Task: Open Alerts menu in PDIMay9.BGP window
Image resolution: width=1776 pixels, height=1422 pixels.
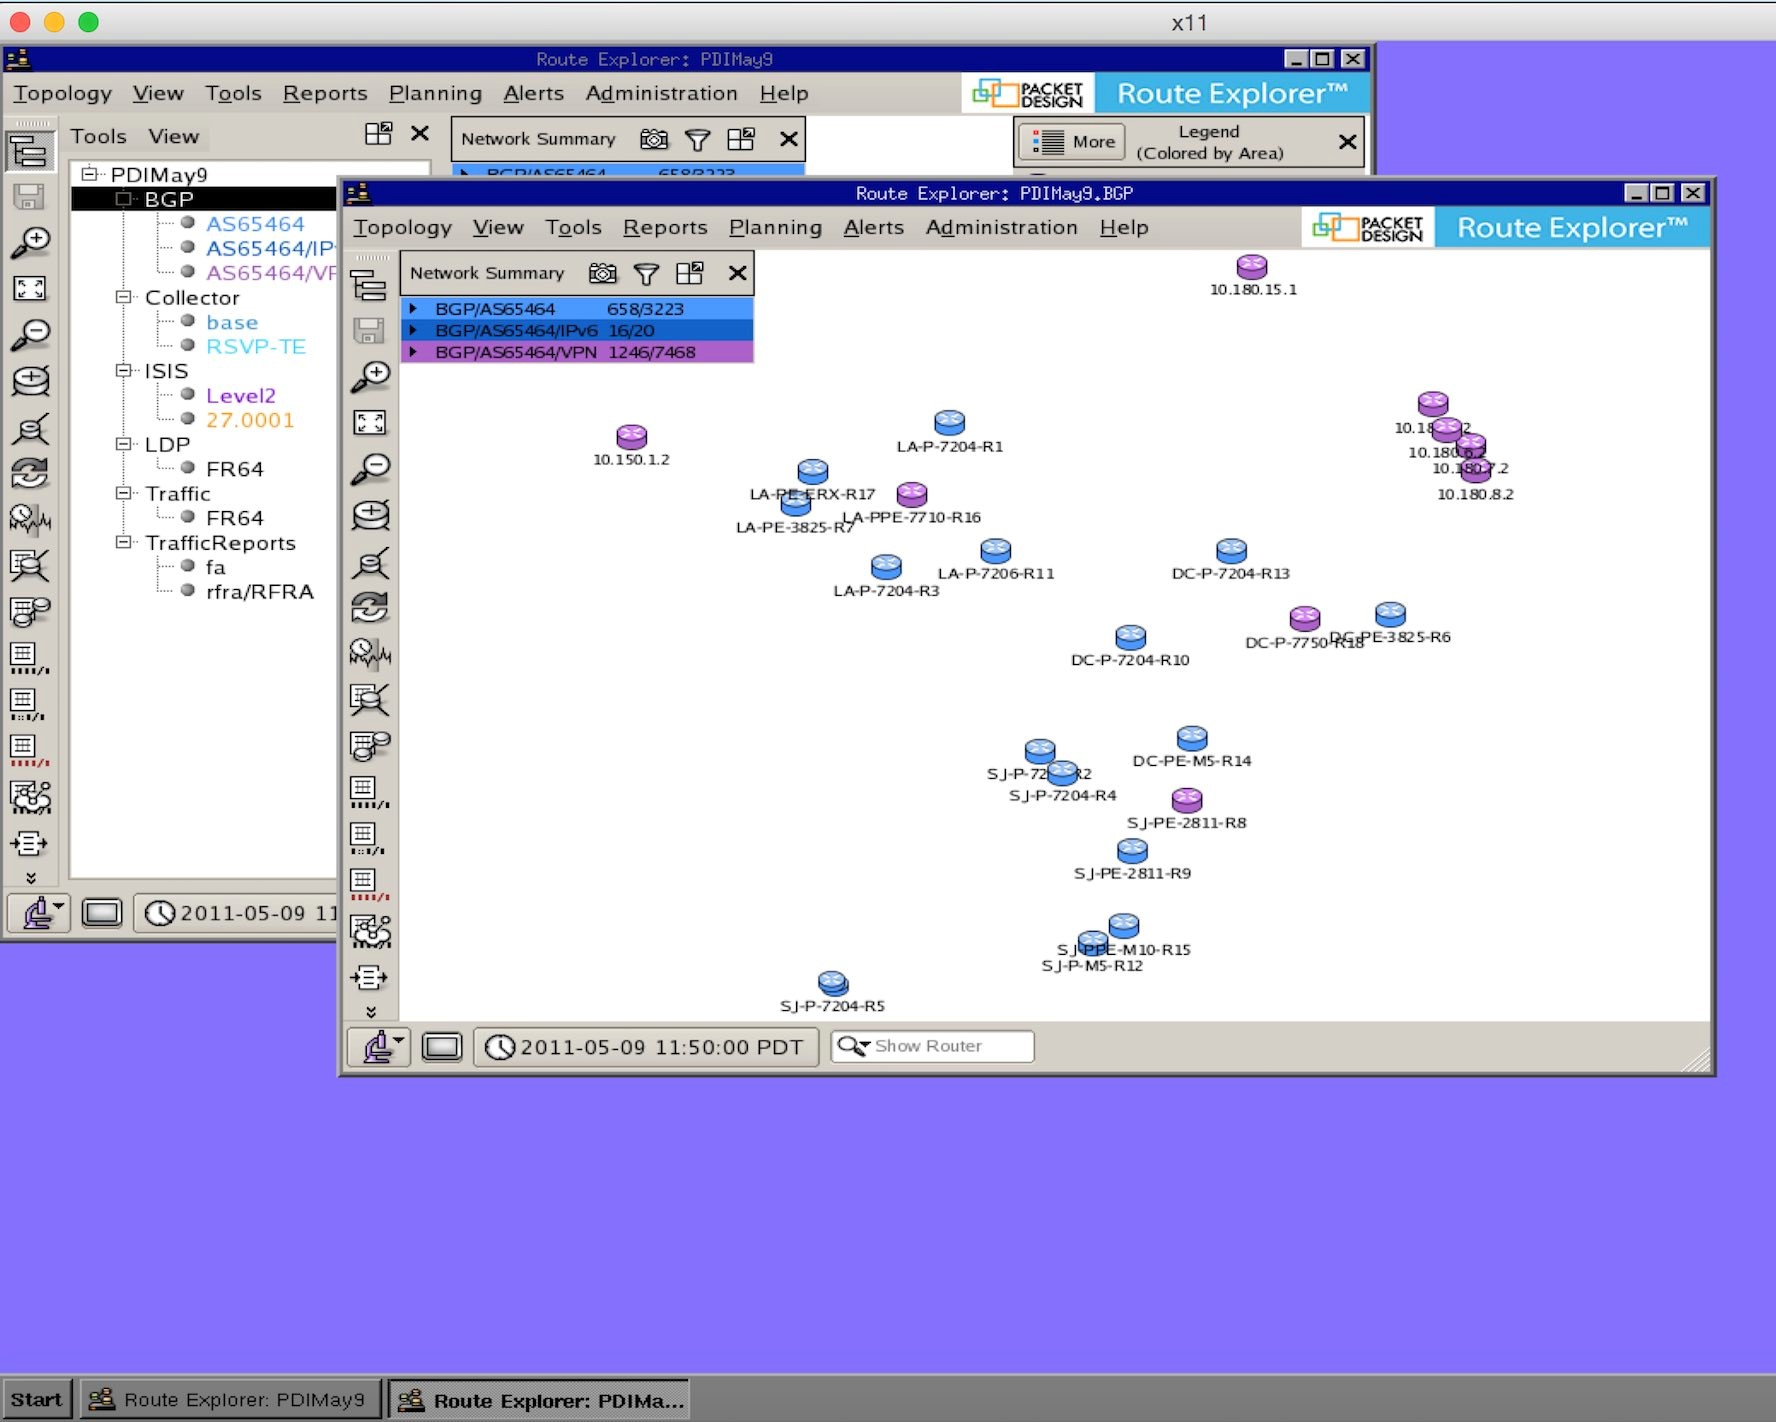Action: click(x=873, y=228)
